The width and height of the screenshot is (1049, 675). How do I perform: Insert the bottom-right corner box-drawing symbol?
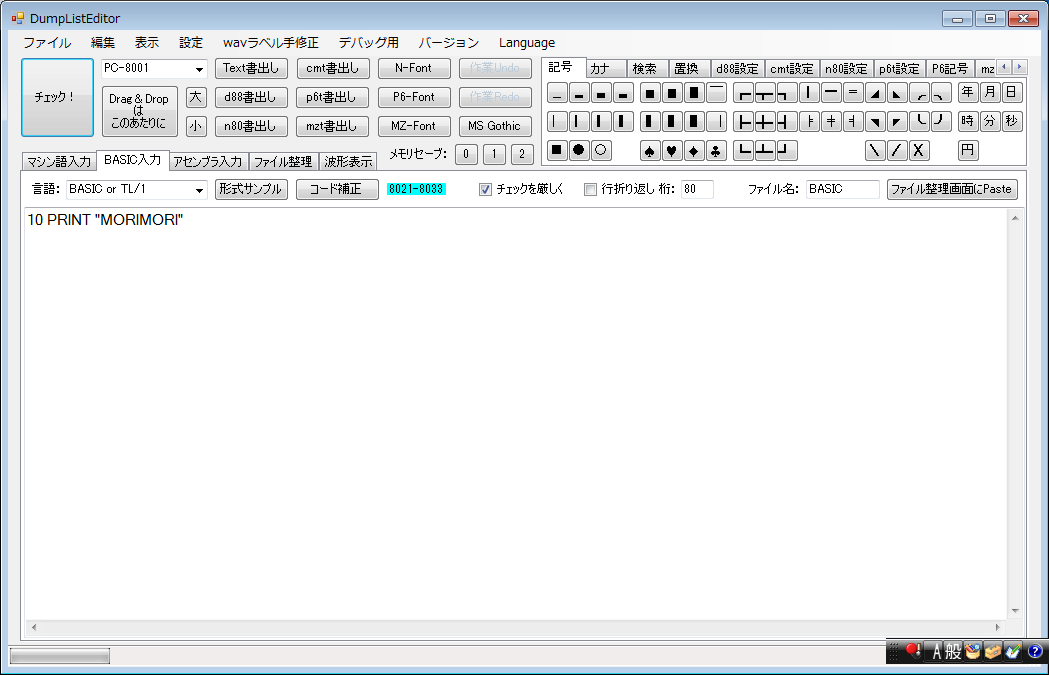787,151
